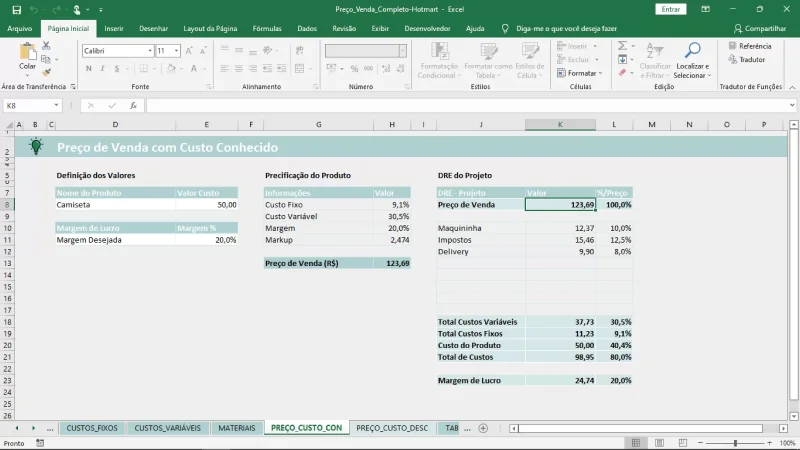Click the Compartilhar button
This screenshot has width=800, height=450.
coord(759,29)
